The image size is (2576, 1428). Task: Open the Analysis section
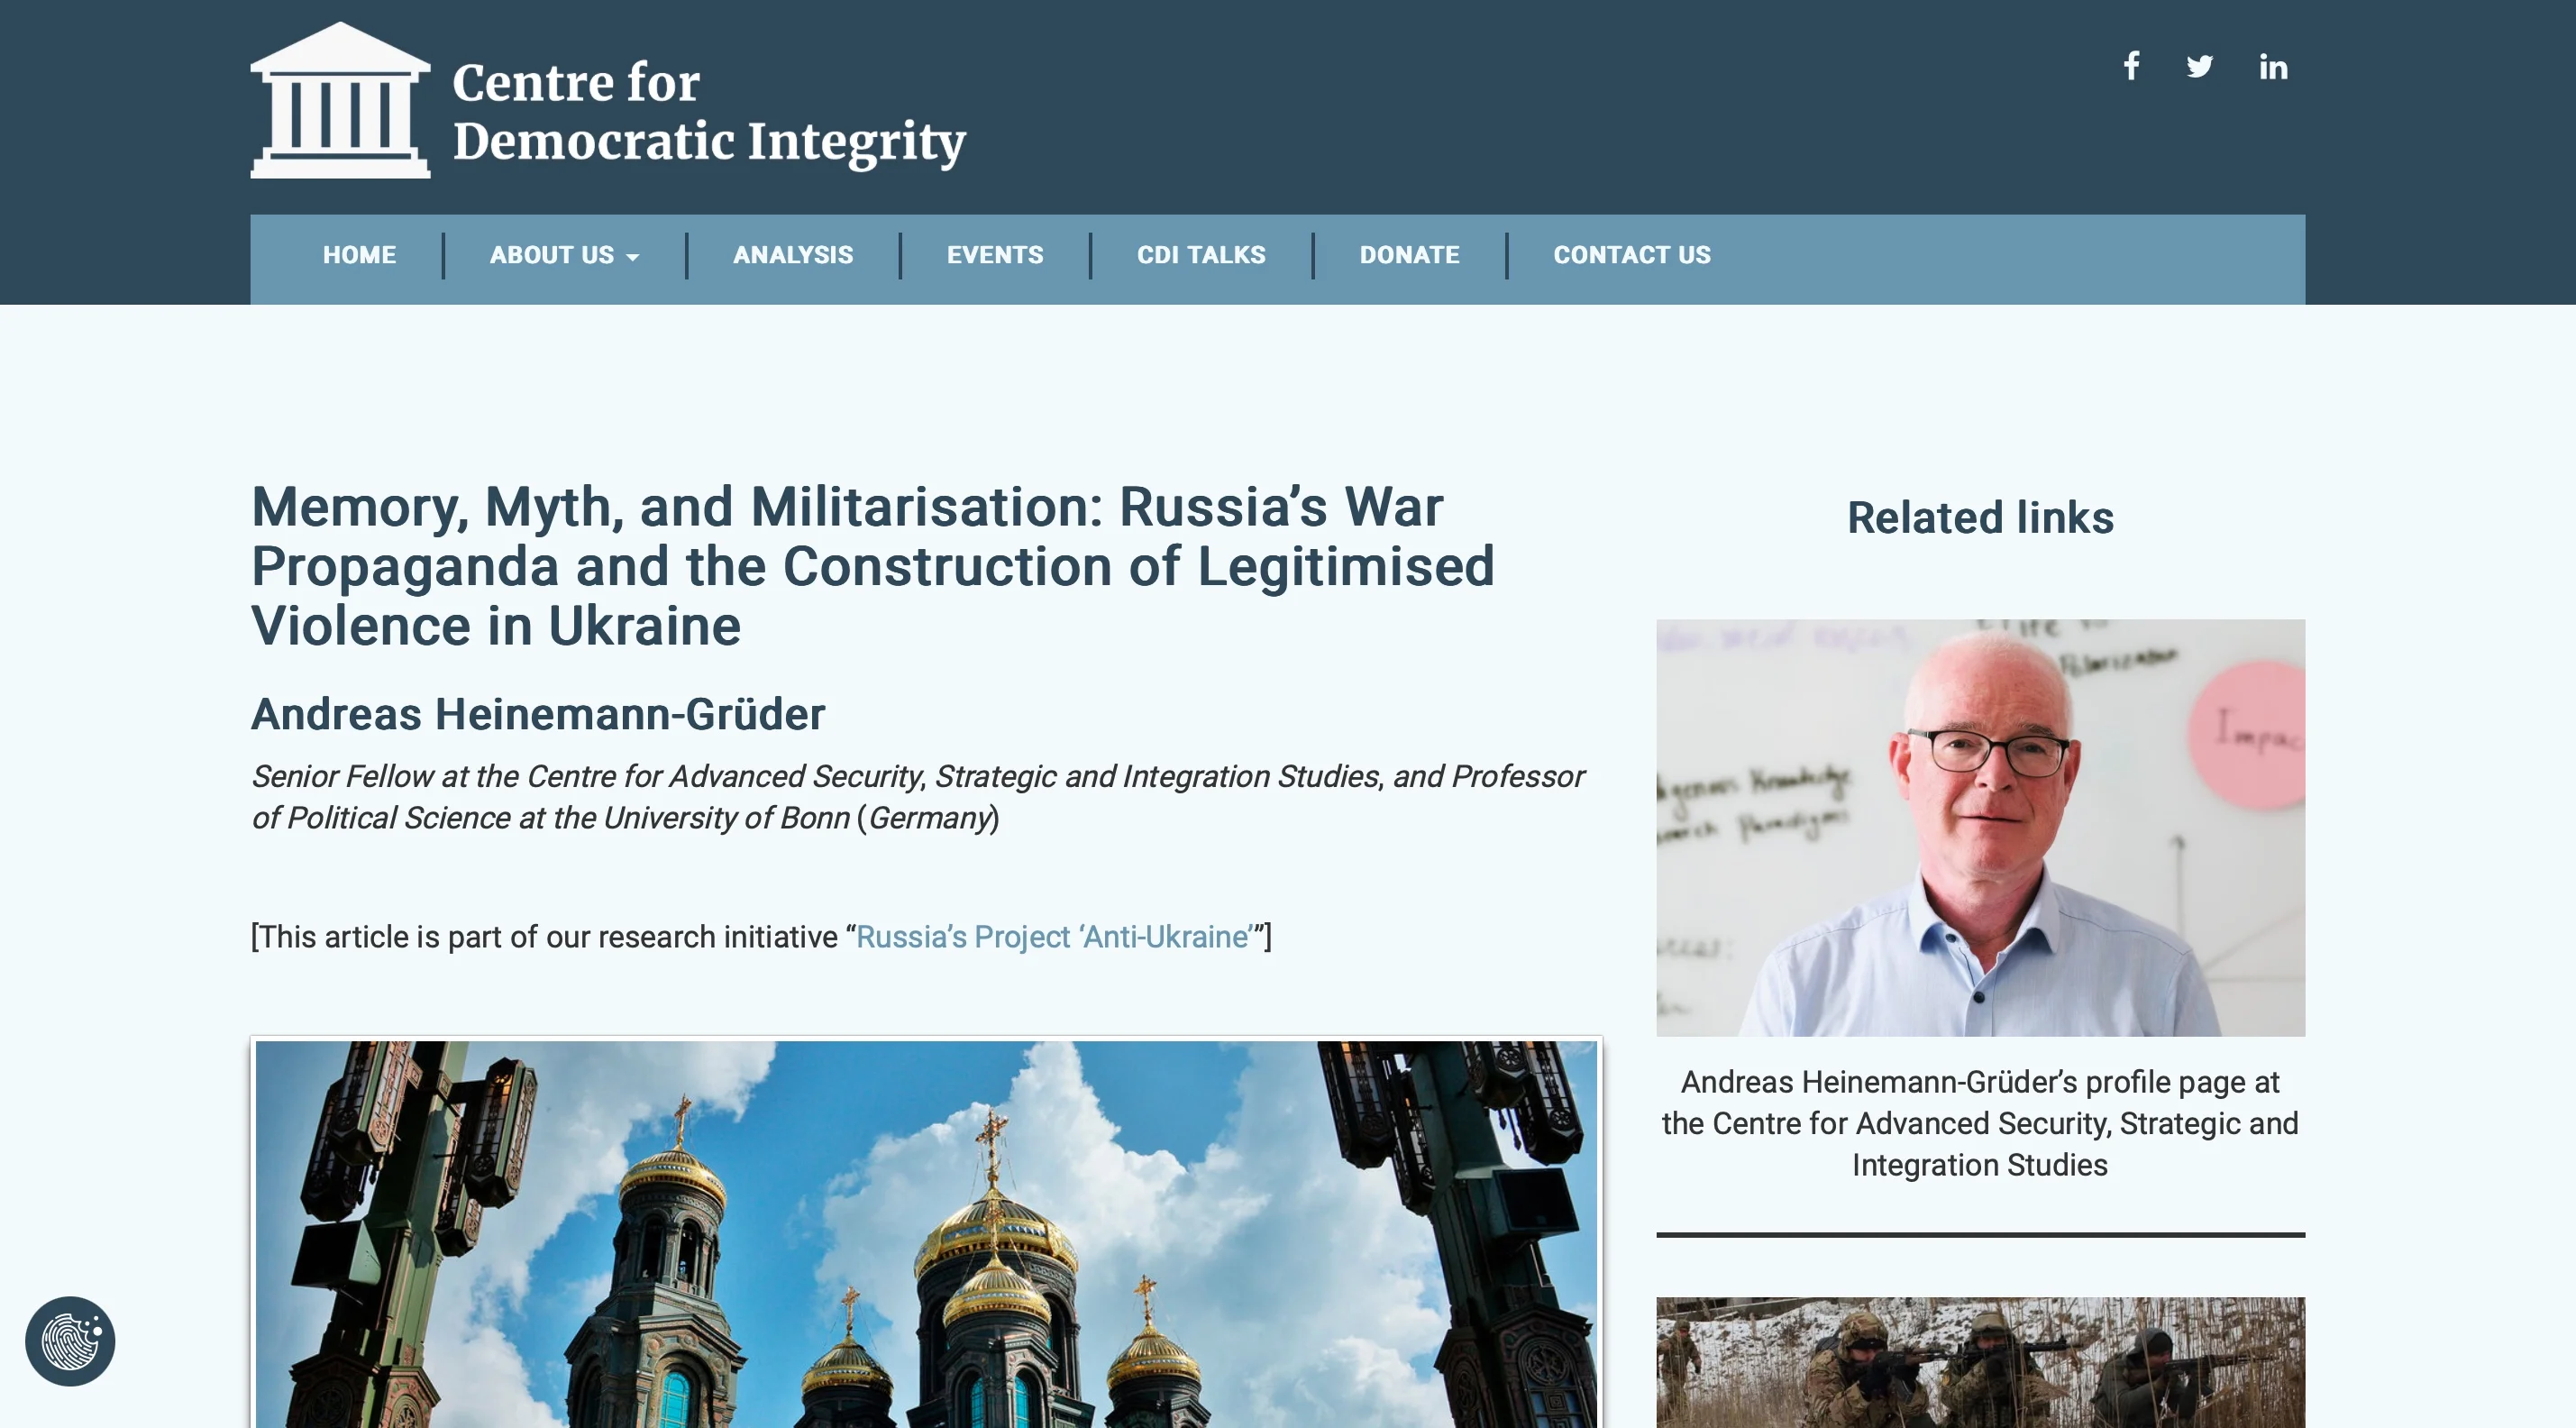tap(792, 256)
